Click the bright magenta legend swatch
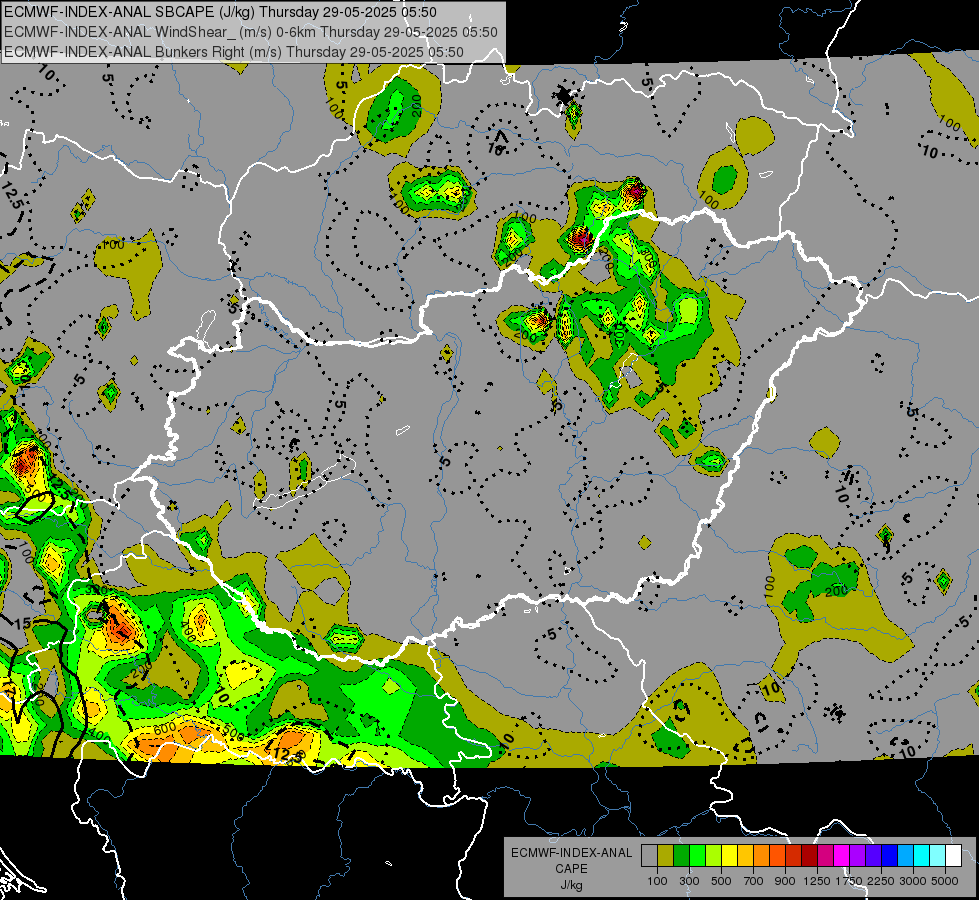979x900 pixels. (842, 856)
